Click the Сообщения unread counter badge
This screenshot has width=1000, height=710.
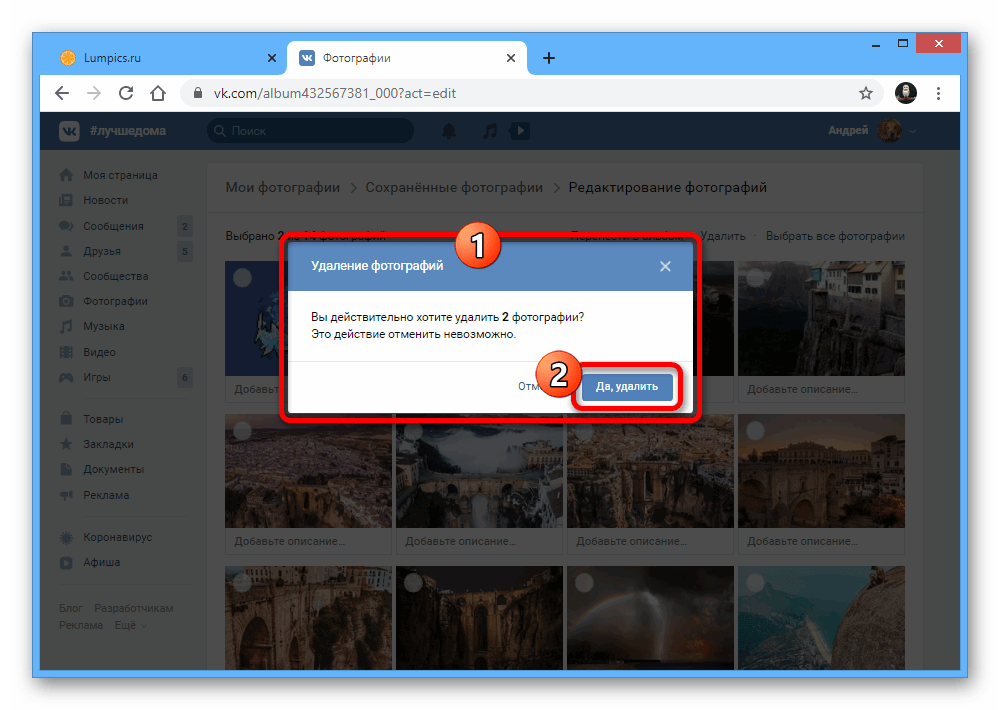pyautogui.click(x=185, y=226)
